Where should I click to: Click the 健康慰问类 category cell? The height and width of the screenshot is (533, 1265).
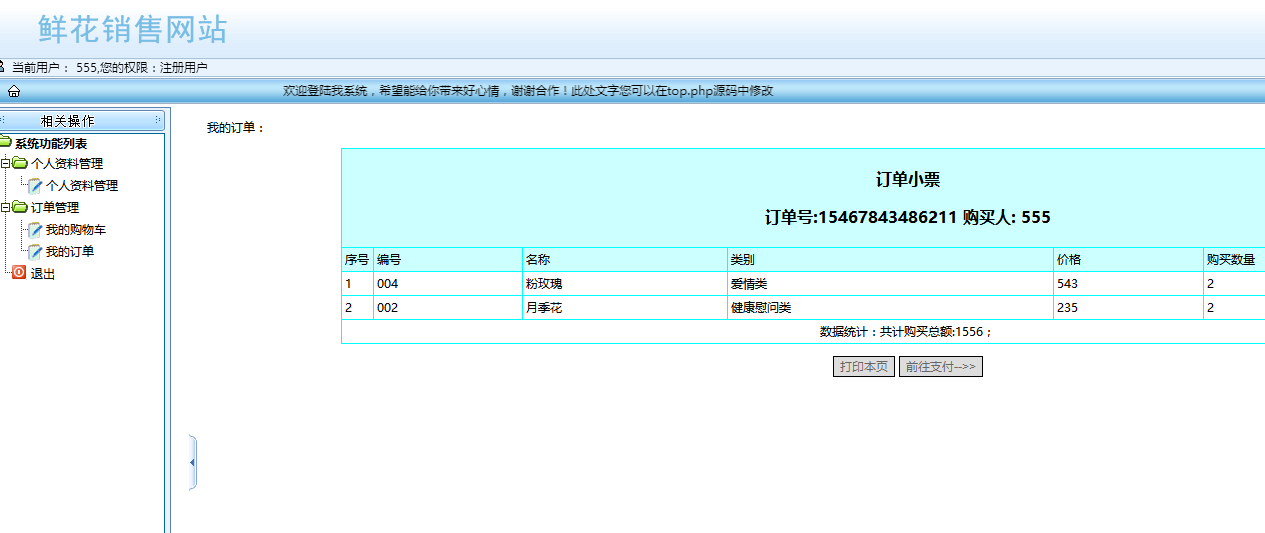click(890, 307)
